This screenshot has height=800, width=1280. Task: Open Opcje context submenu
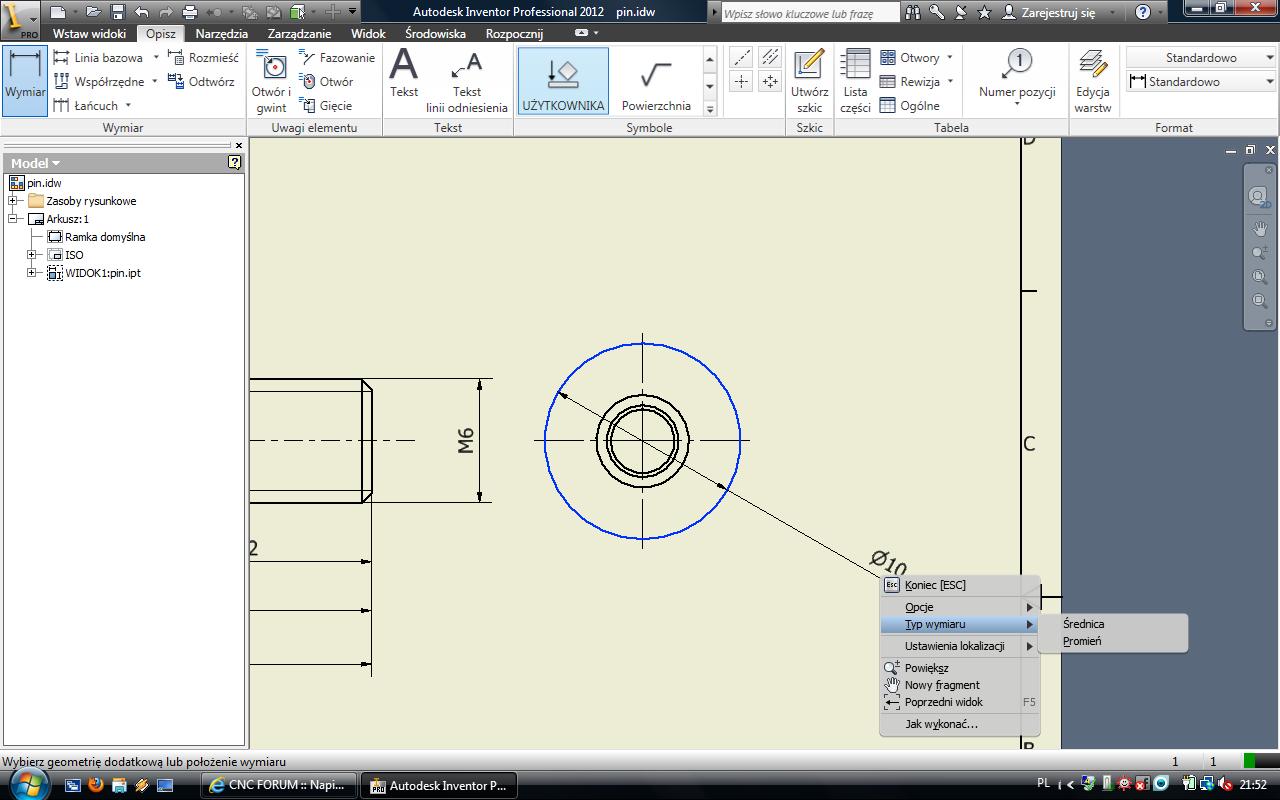pyautogui.click(x=959, y=607)
